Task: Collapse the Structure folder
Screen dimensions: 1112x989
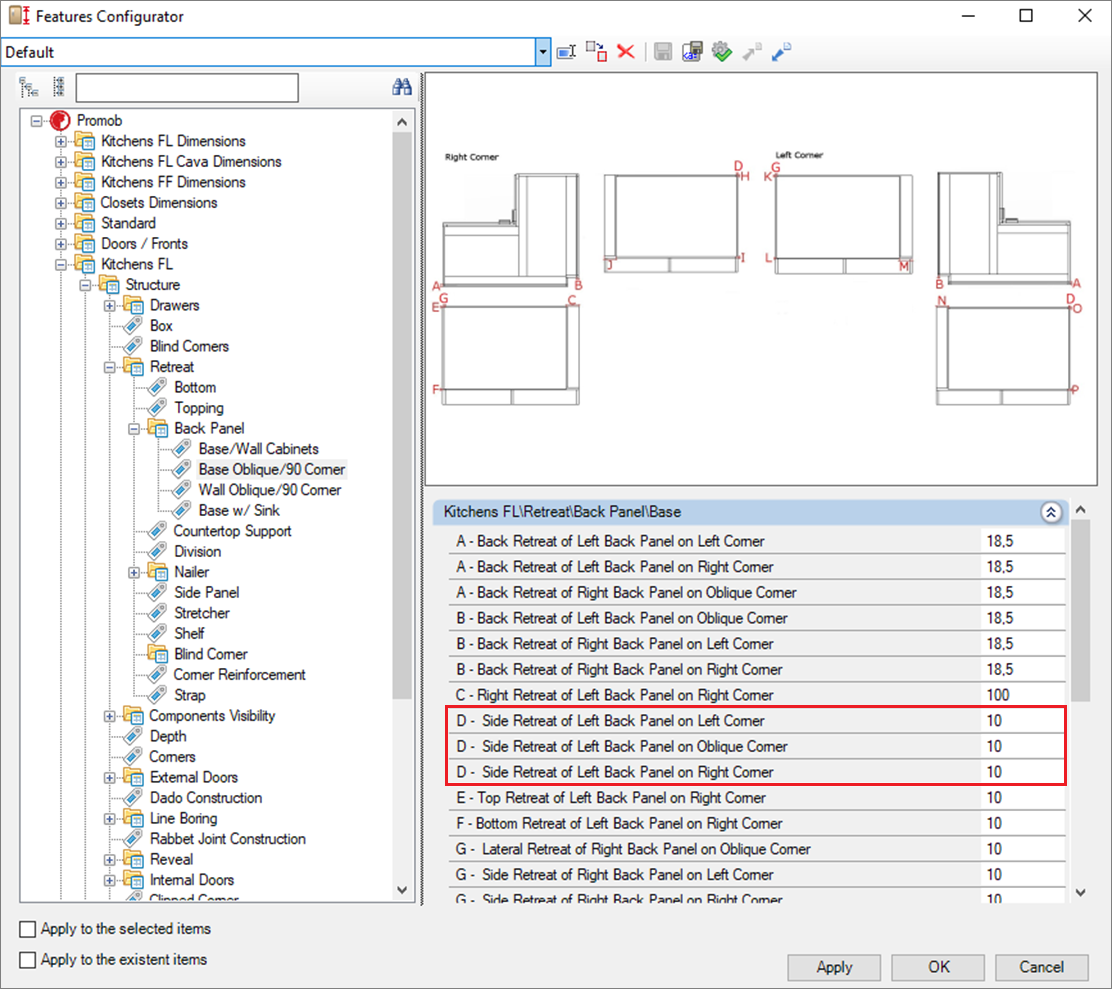Action: (85, 286)
